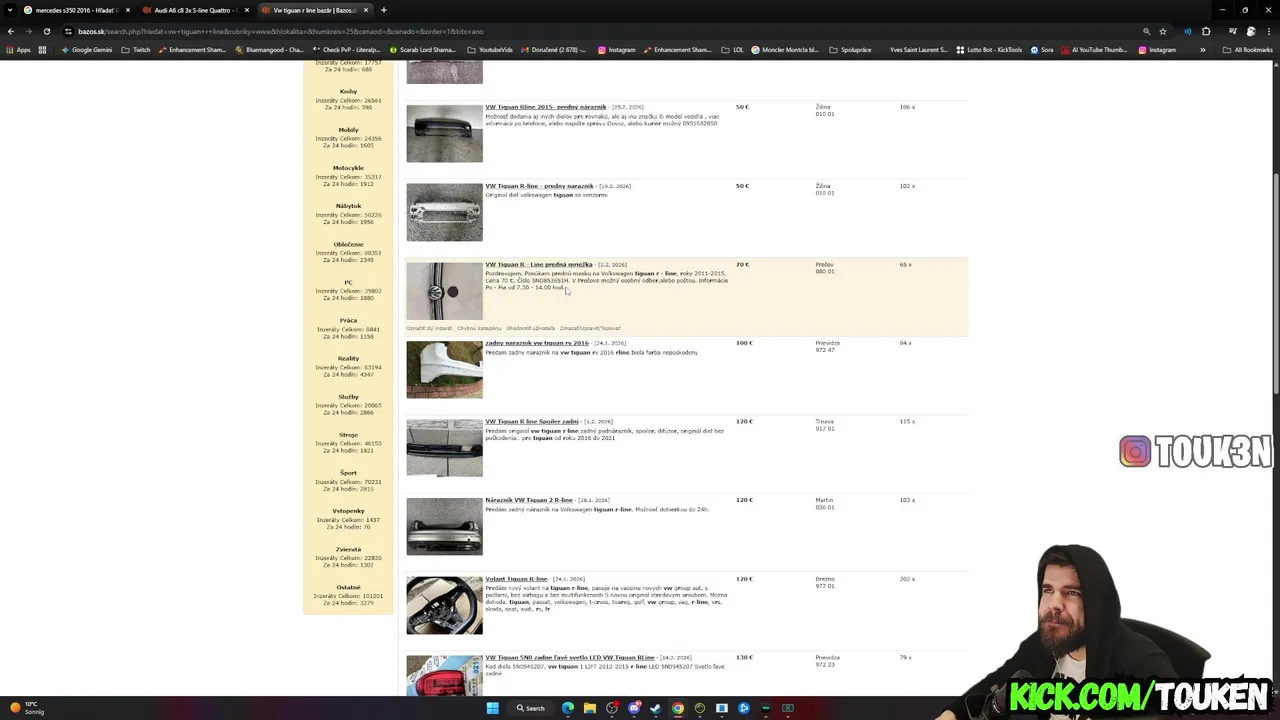Open listing VW Tiguan R line Spoiler zadní

click(x=532, y=422)
